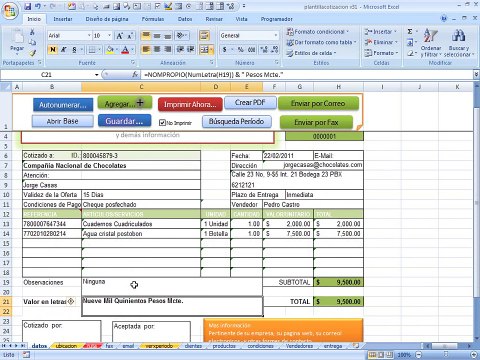
Task: Click Merge and Center cells icon
Action: tap(204, 50)
